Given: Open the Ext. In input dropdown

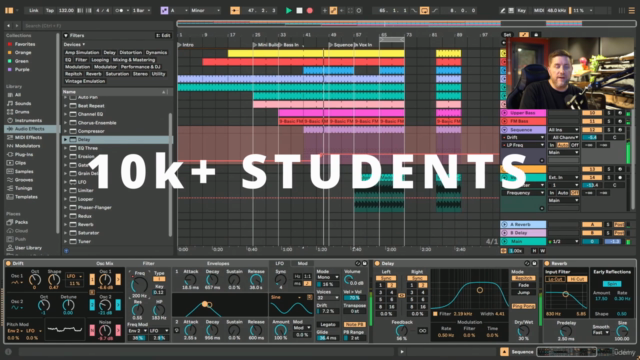Looking at the screenshot, I should click(x=563, y=178).
